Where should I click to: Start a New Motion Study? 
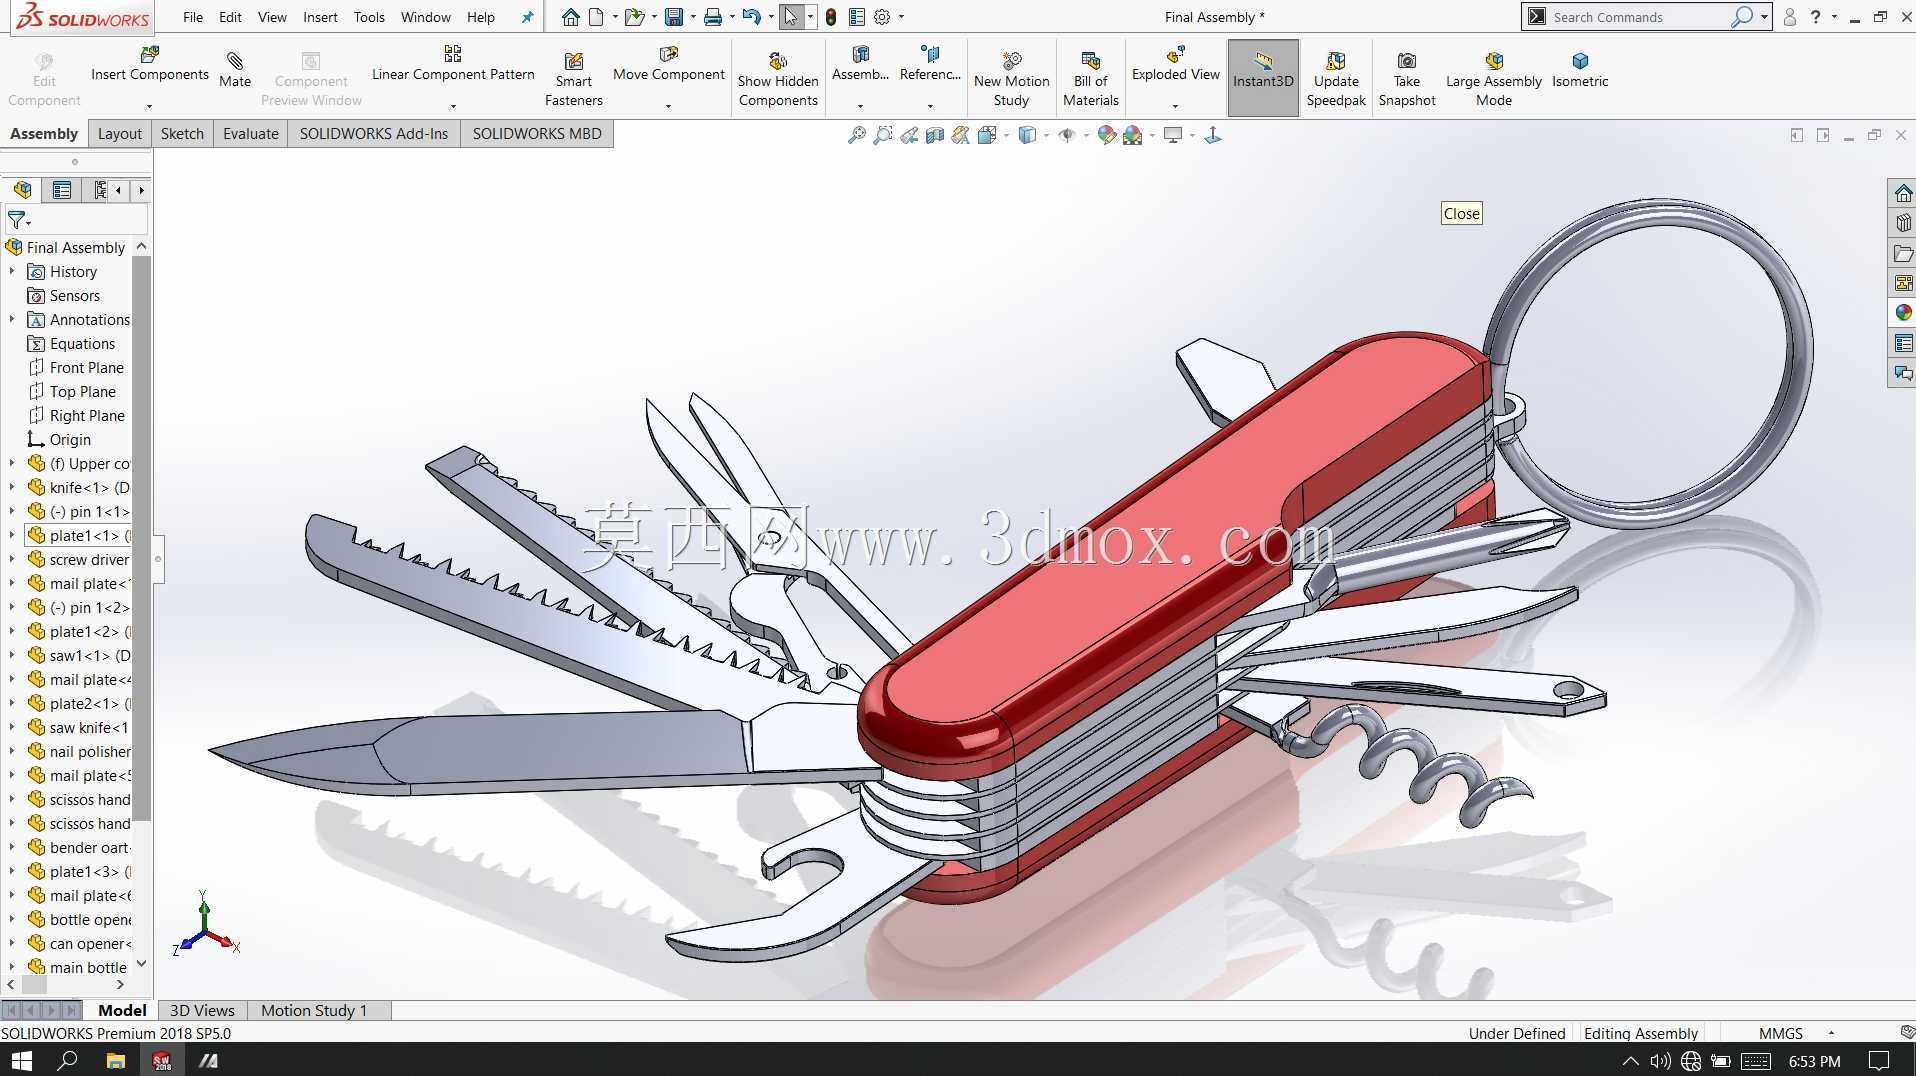point(1012,79)
